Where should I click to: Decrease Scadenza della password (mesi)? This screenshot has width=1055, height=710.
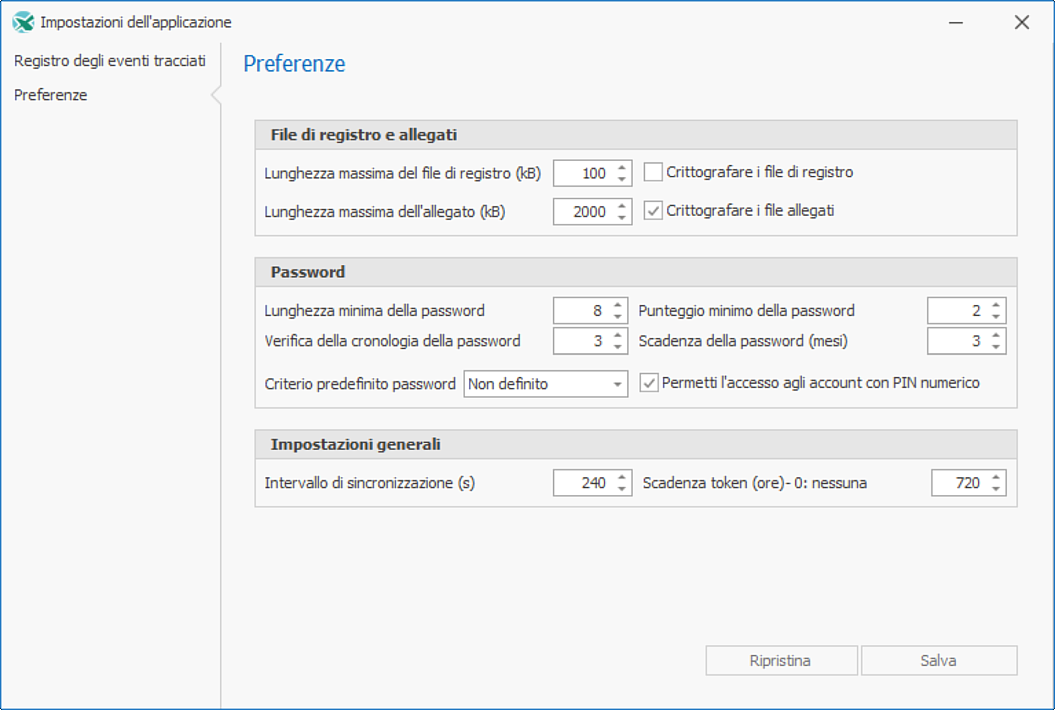coord(996,347)
